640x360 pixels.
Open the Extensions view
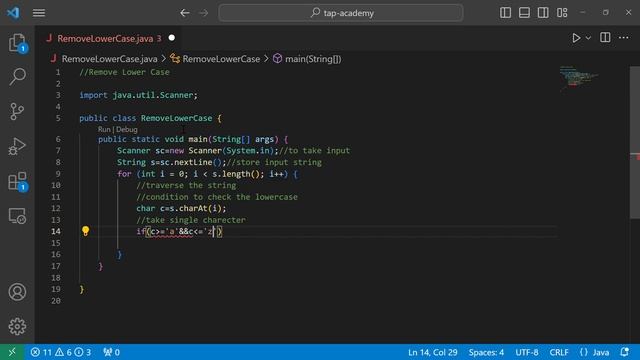click(x=17, y=181)
